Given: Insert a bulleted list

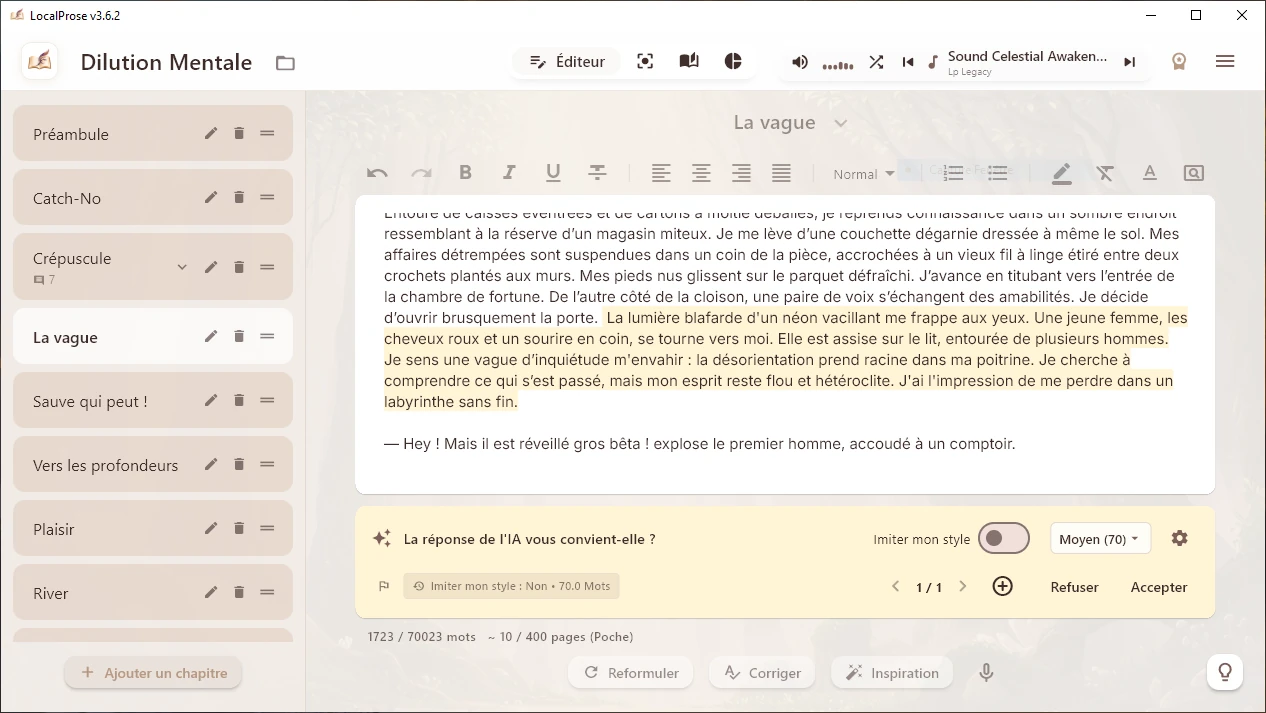Looking at the screenshot, I should [x=997, y=173].
